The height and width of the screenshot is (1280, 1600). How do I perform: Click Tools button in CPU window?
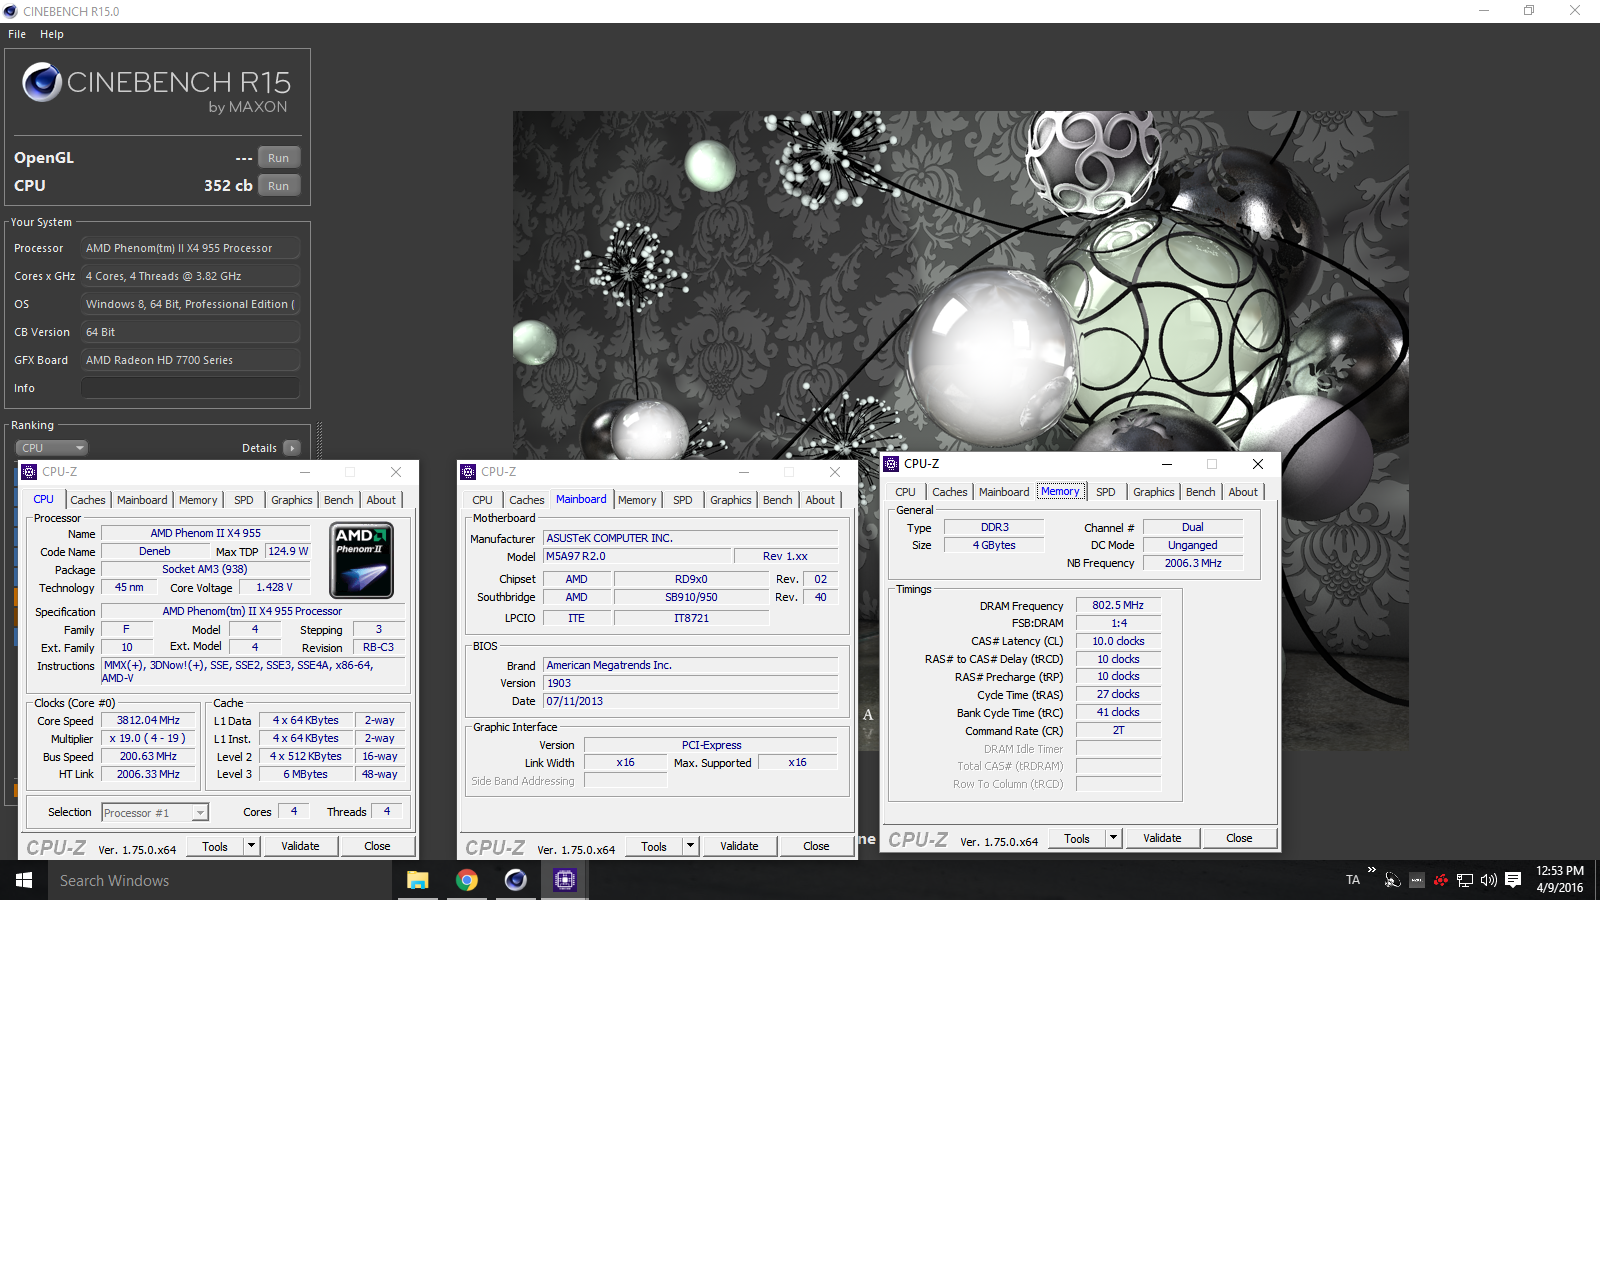215,846
